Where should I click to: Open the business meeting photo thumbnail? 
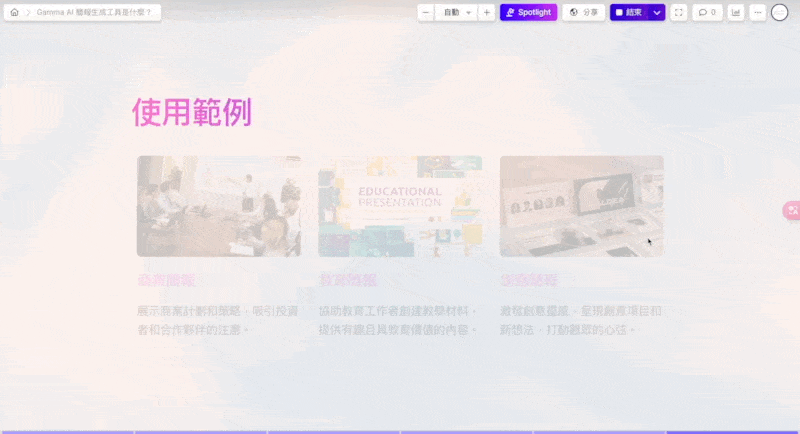pos(219,206)
